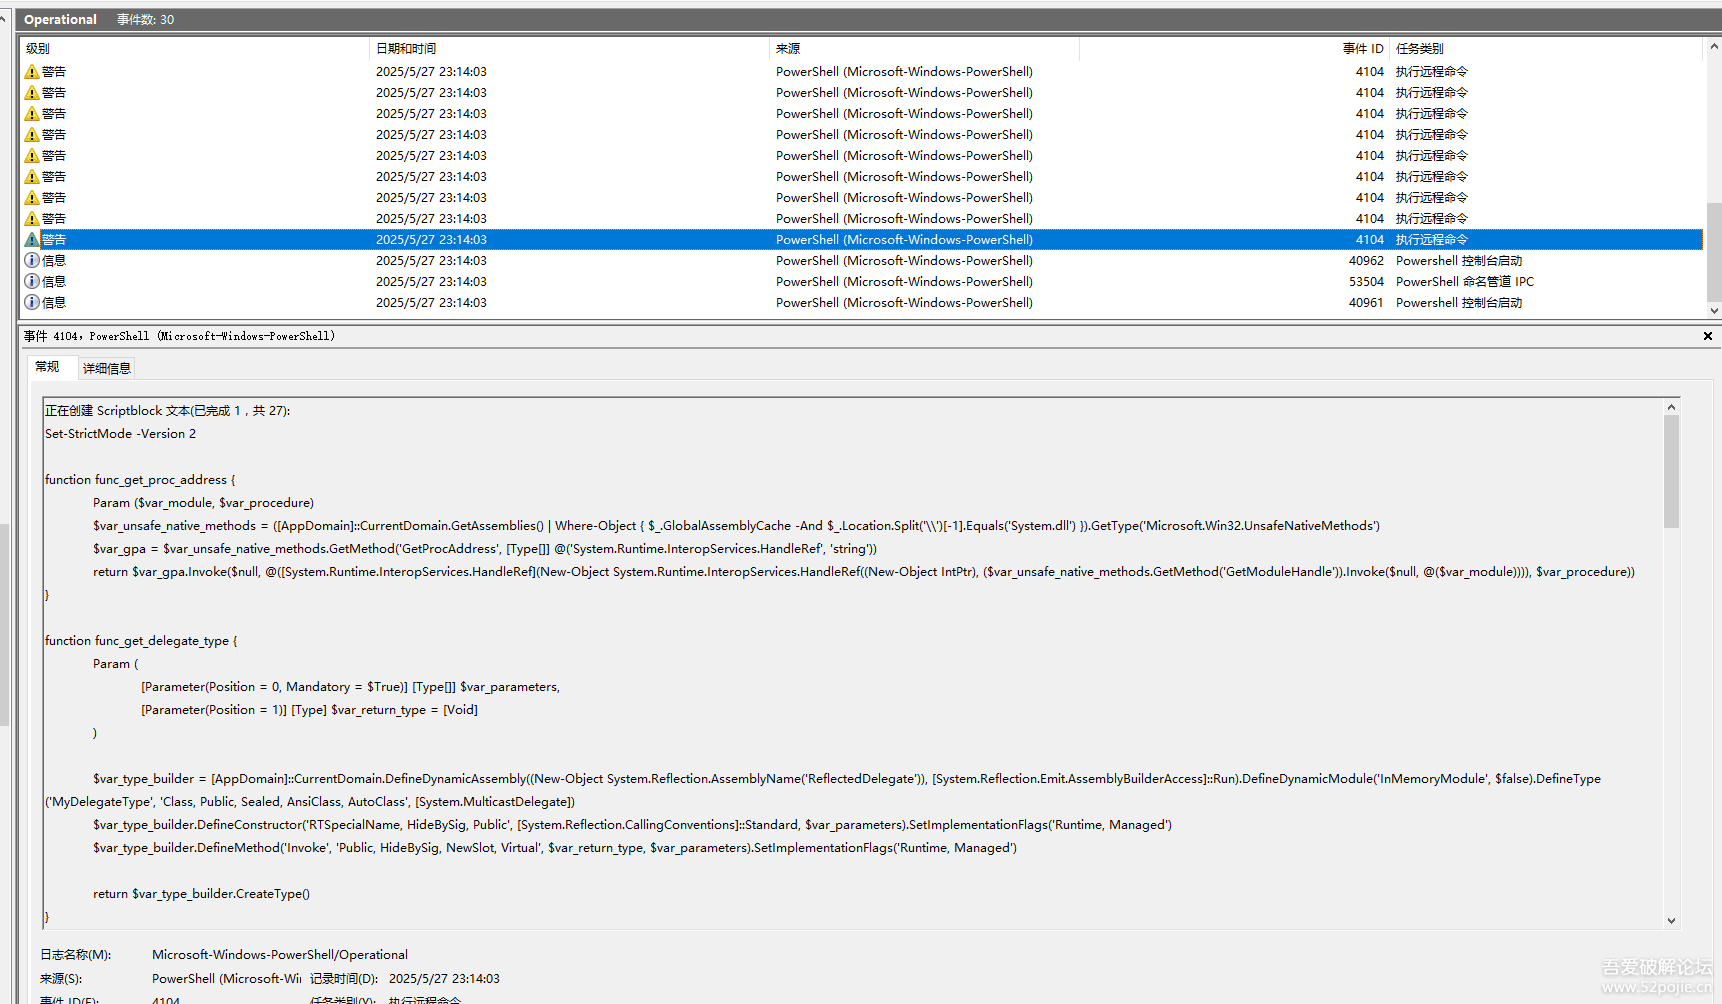The height and width of the screenshot is (1004, 1722).
Task: Click the info icon for event 53504
Action: pyautogui.click(x=32, y=282)
